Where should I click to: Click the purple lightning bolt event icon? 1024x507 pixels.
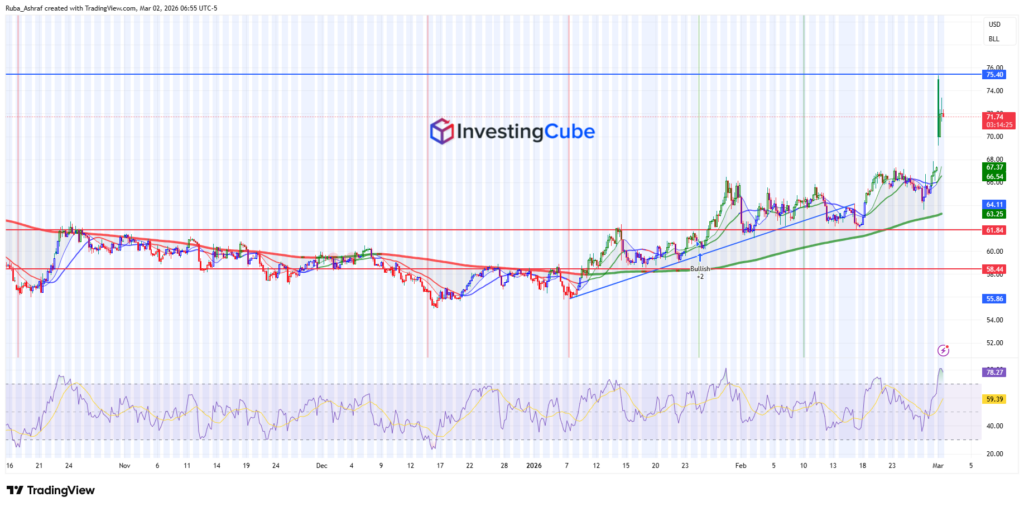[943, 350]
